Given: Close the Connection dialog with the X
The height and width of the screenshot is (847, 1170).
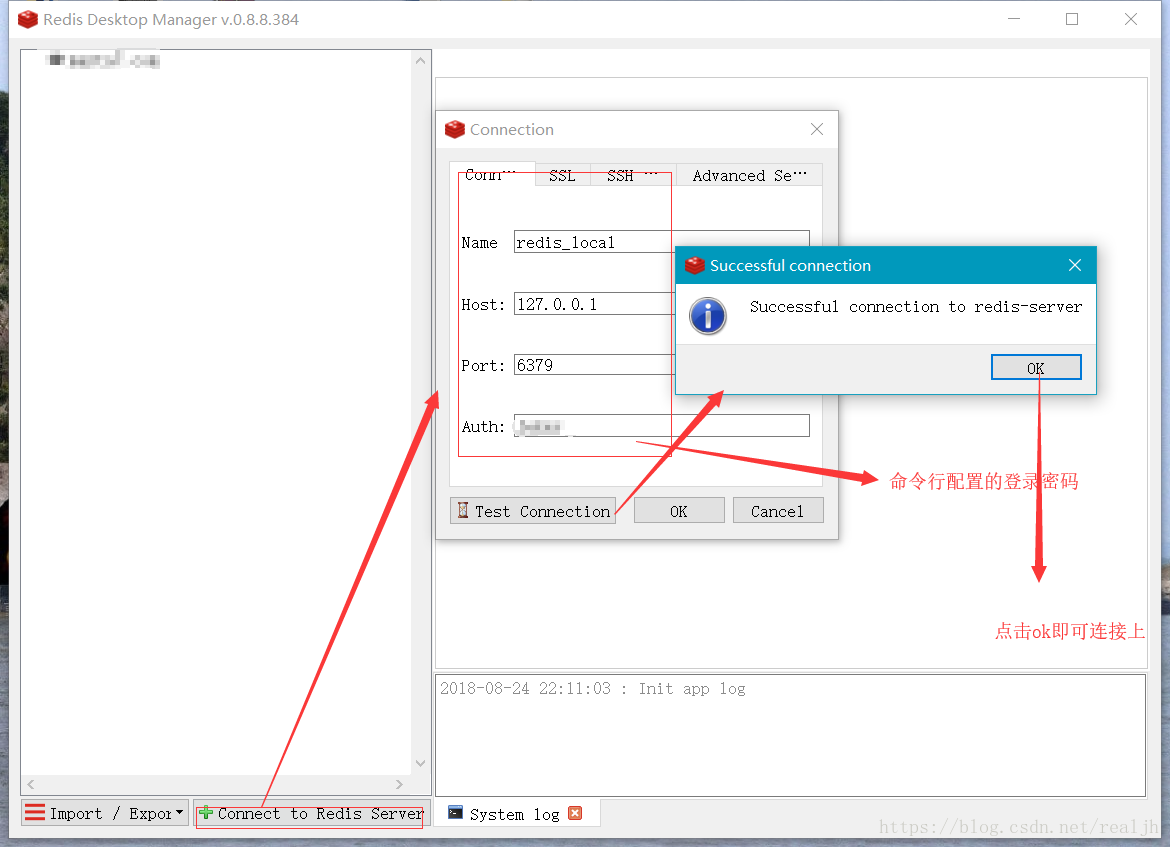Looking at the screenshot, I should tap(817, 129).
